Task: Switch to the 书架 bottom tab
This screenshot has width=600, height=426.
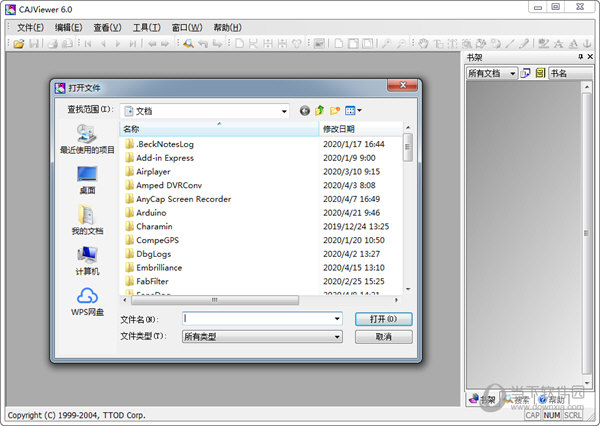Action: pos(483,400)
